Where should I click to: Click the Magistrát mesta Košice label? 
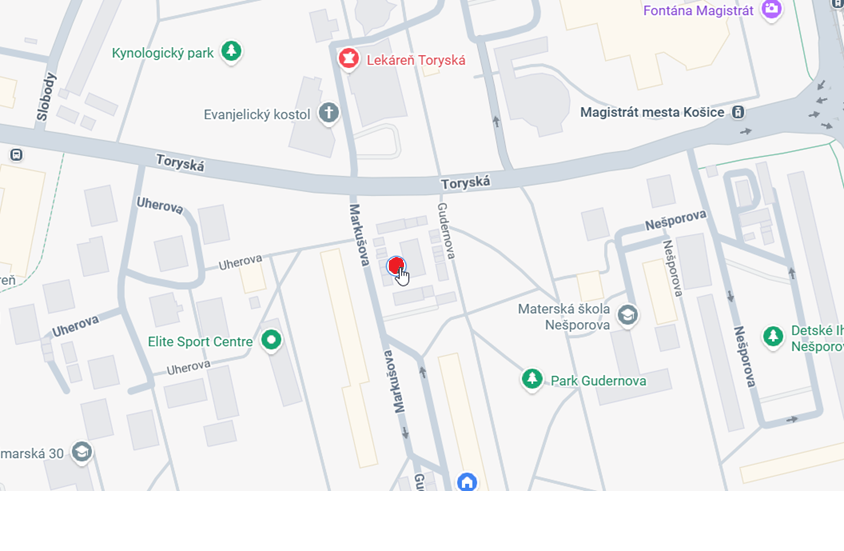pyautogui.click(x=652, y=112)
